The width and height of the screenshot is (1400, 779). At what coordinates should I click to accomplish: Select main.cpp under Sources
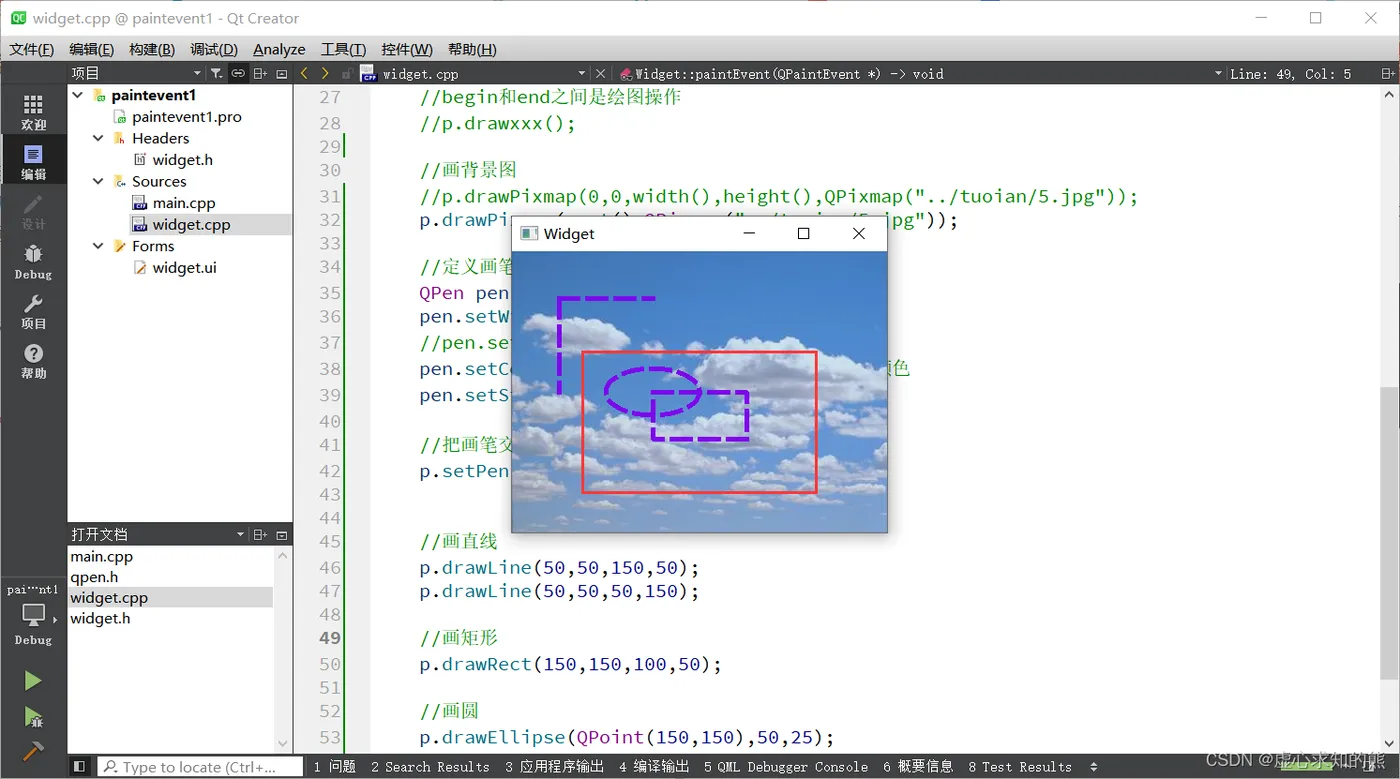pyautogui.click(x=184, y=203)
